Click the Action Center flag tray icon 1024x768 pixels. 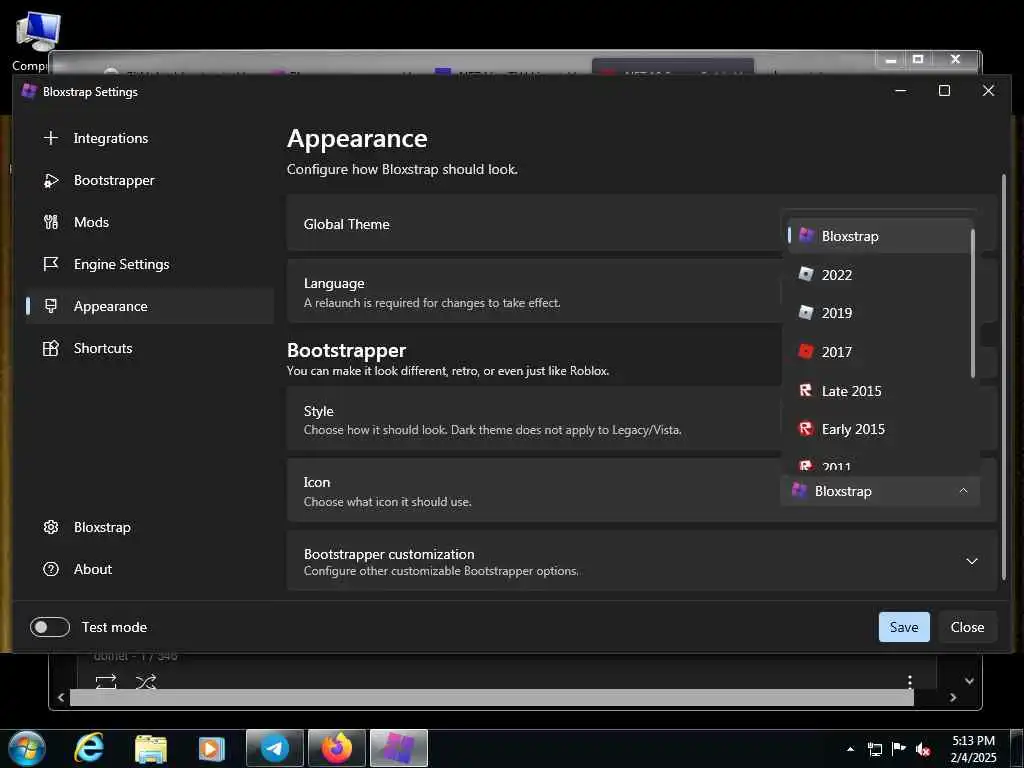899,749
